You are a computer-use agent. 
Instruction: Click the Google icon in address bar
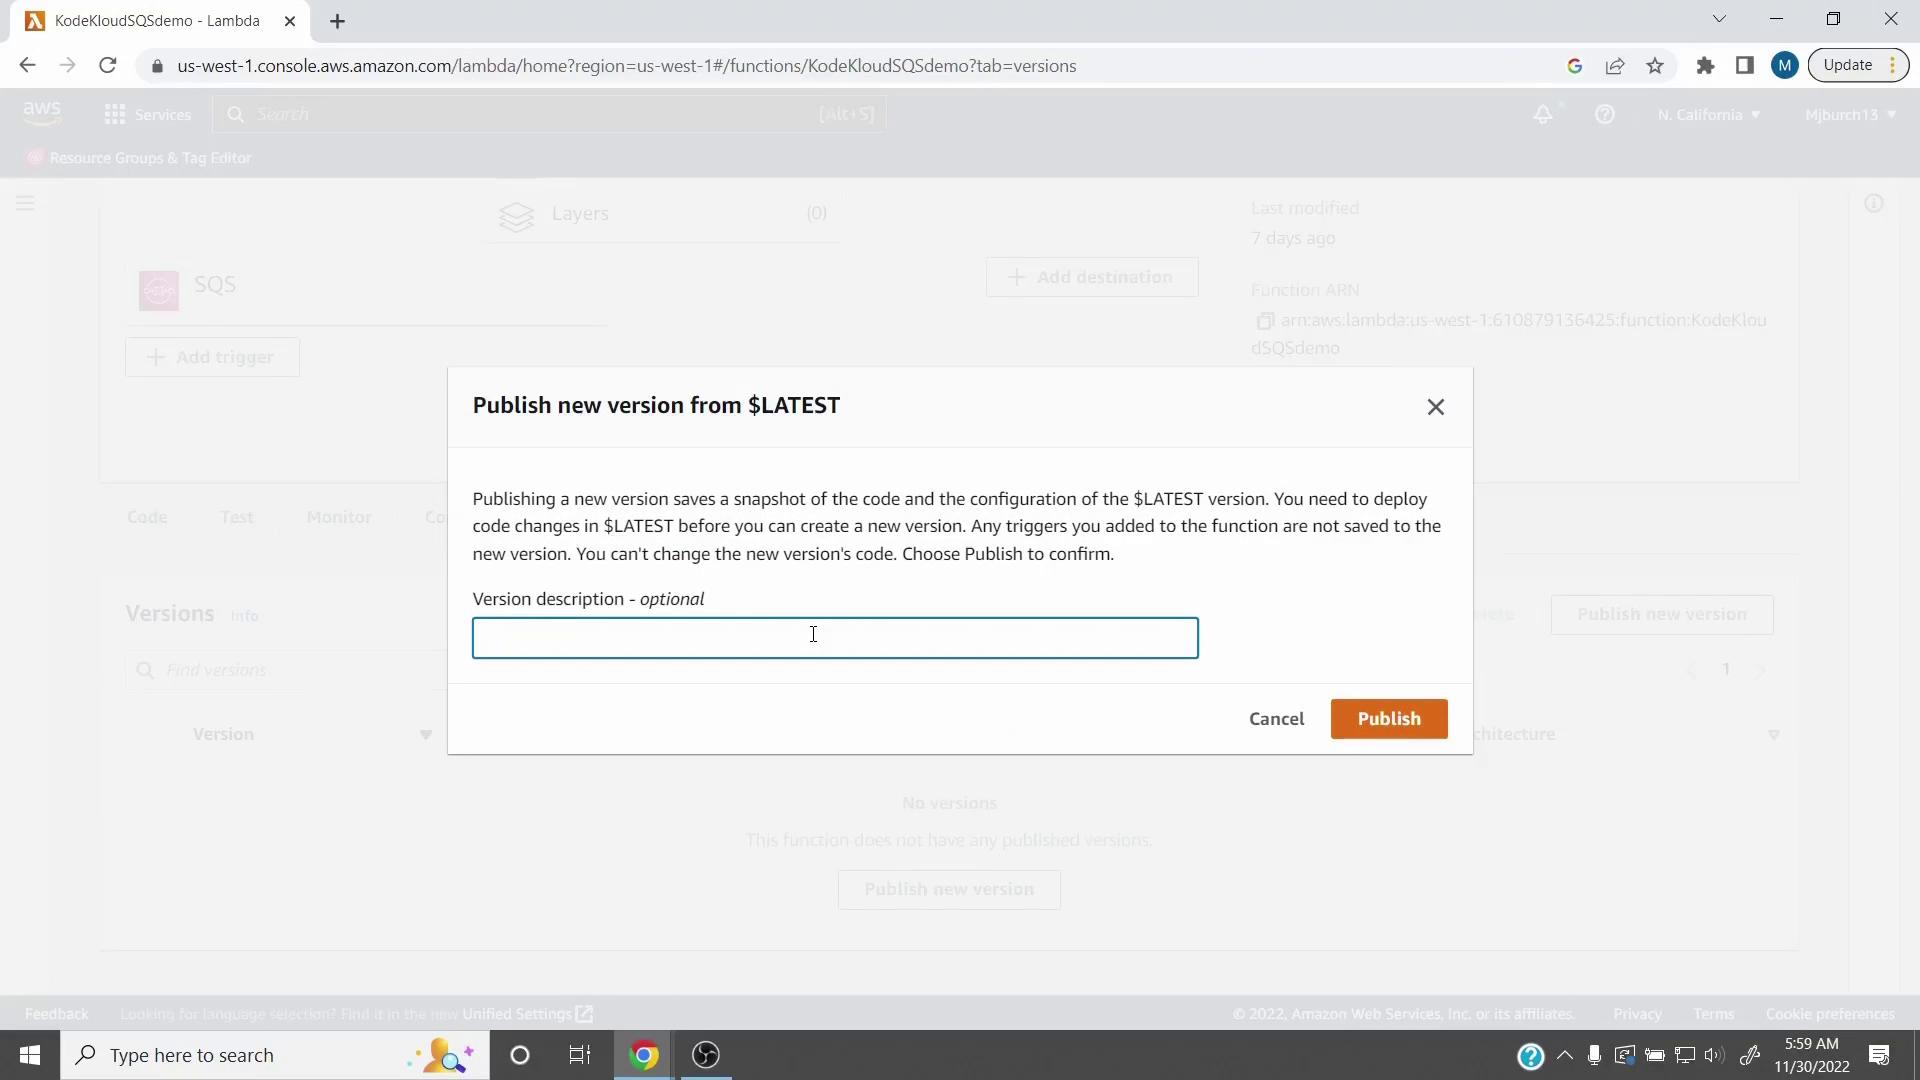pos(1575,66)
